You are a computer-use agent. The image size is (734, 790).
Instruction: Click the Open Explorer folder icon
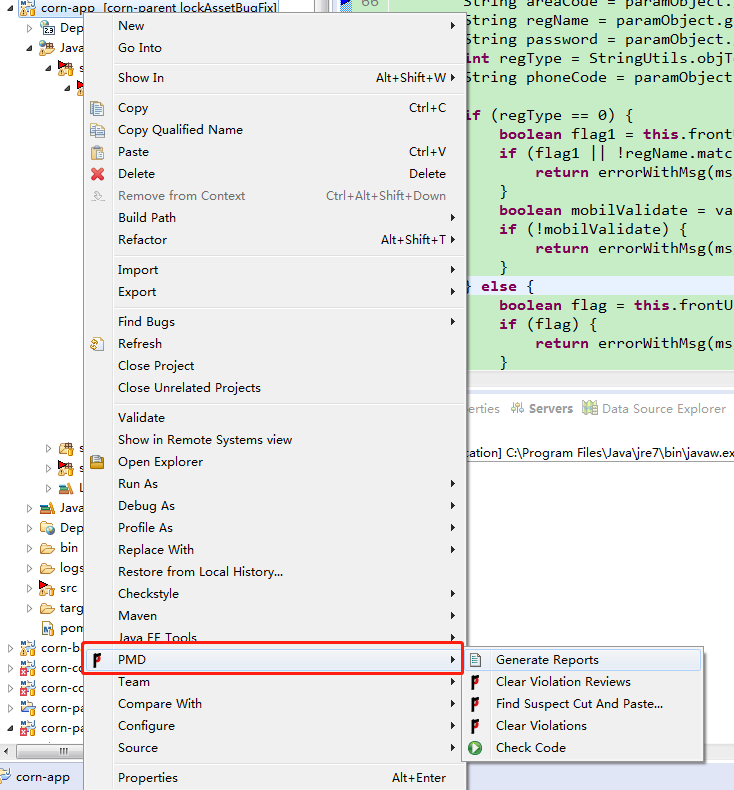click(97, 462)
